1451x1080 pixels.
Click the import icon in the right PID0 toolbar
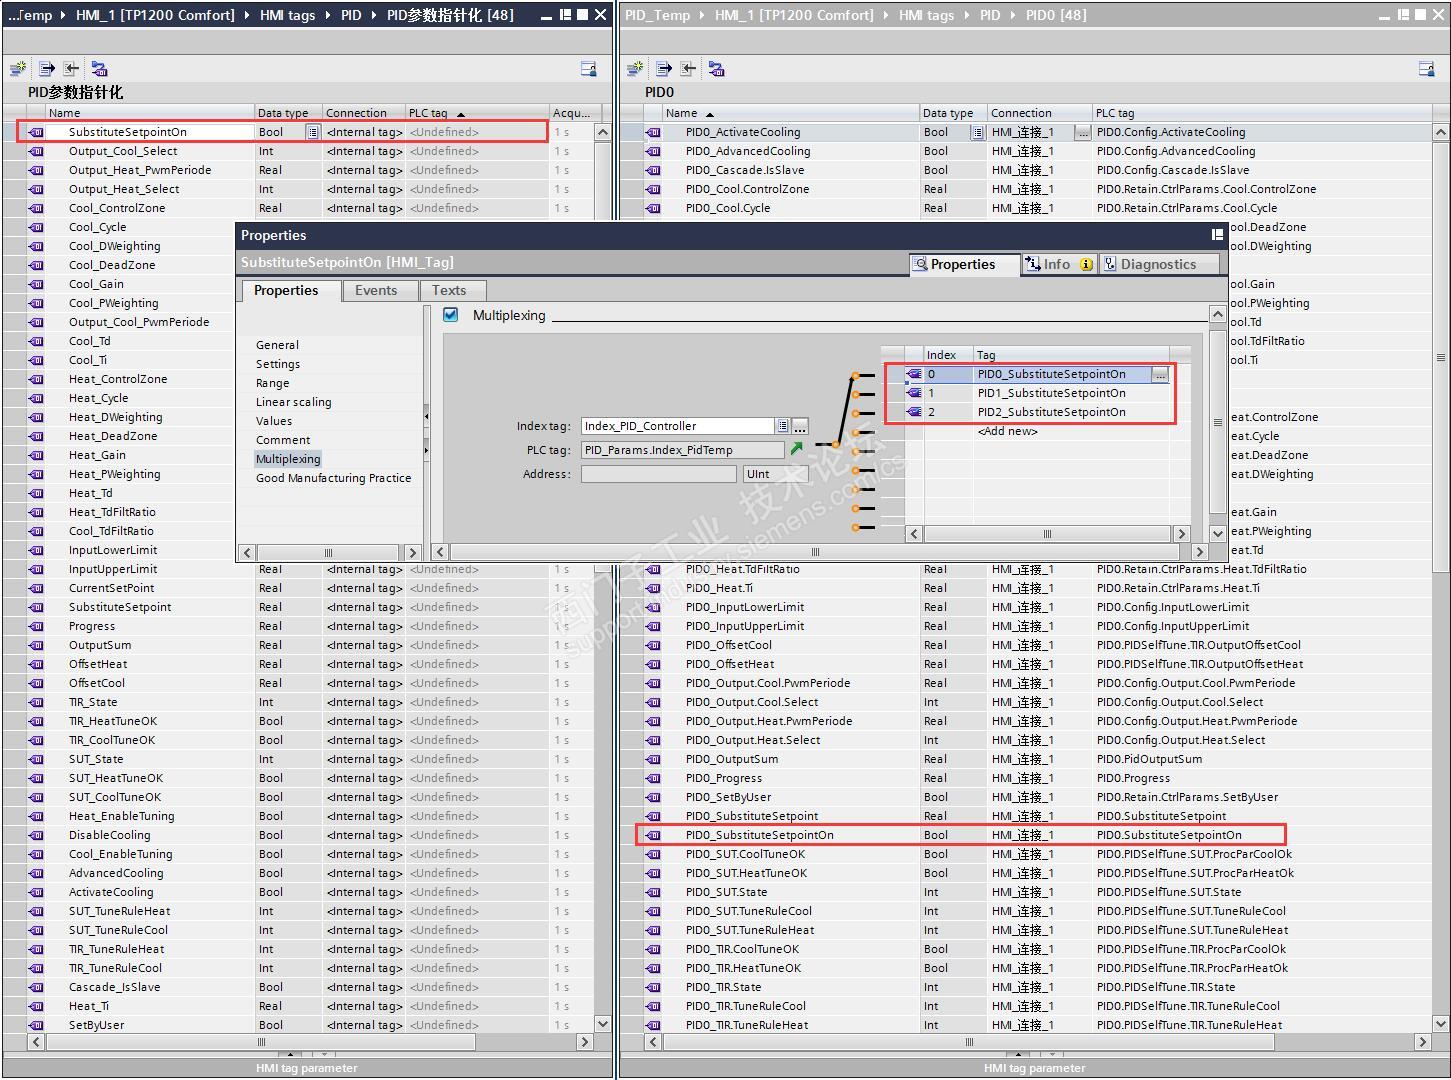(688, 69)
